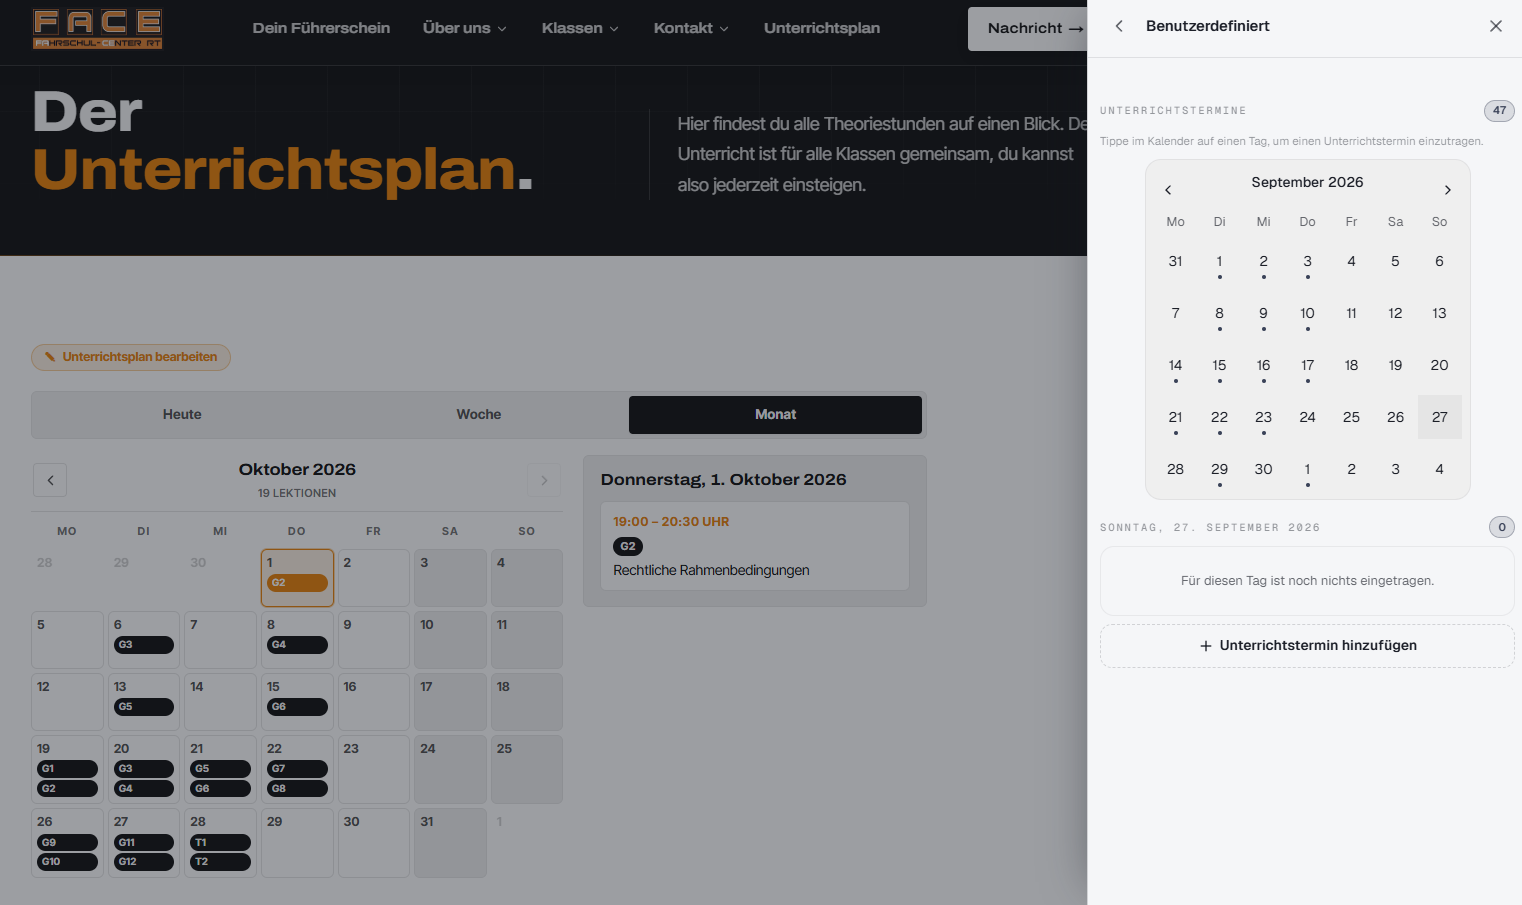Open T2 lesson on October 28
The height and width of the screenshot is (905, 1522).
(x=220, y=862)
